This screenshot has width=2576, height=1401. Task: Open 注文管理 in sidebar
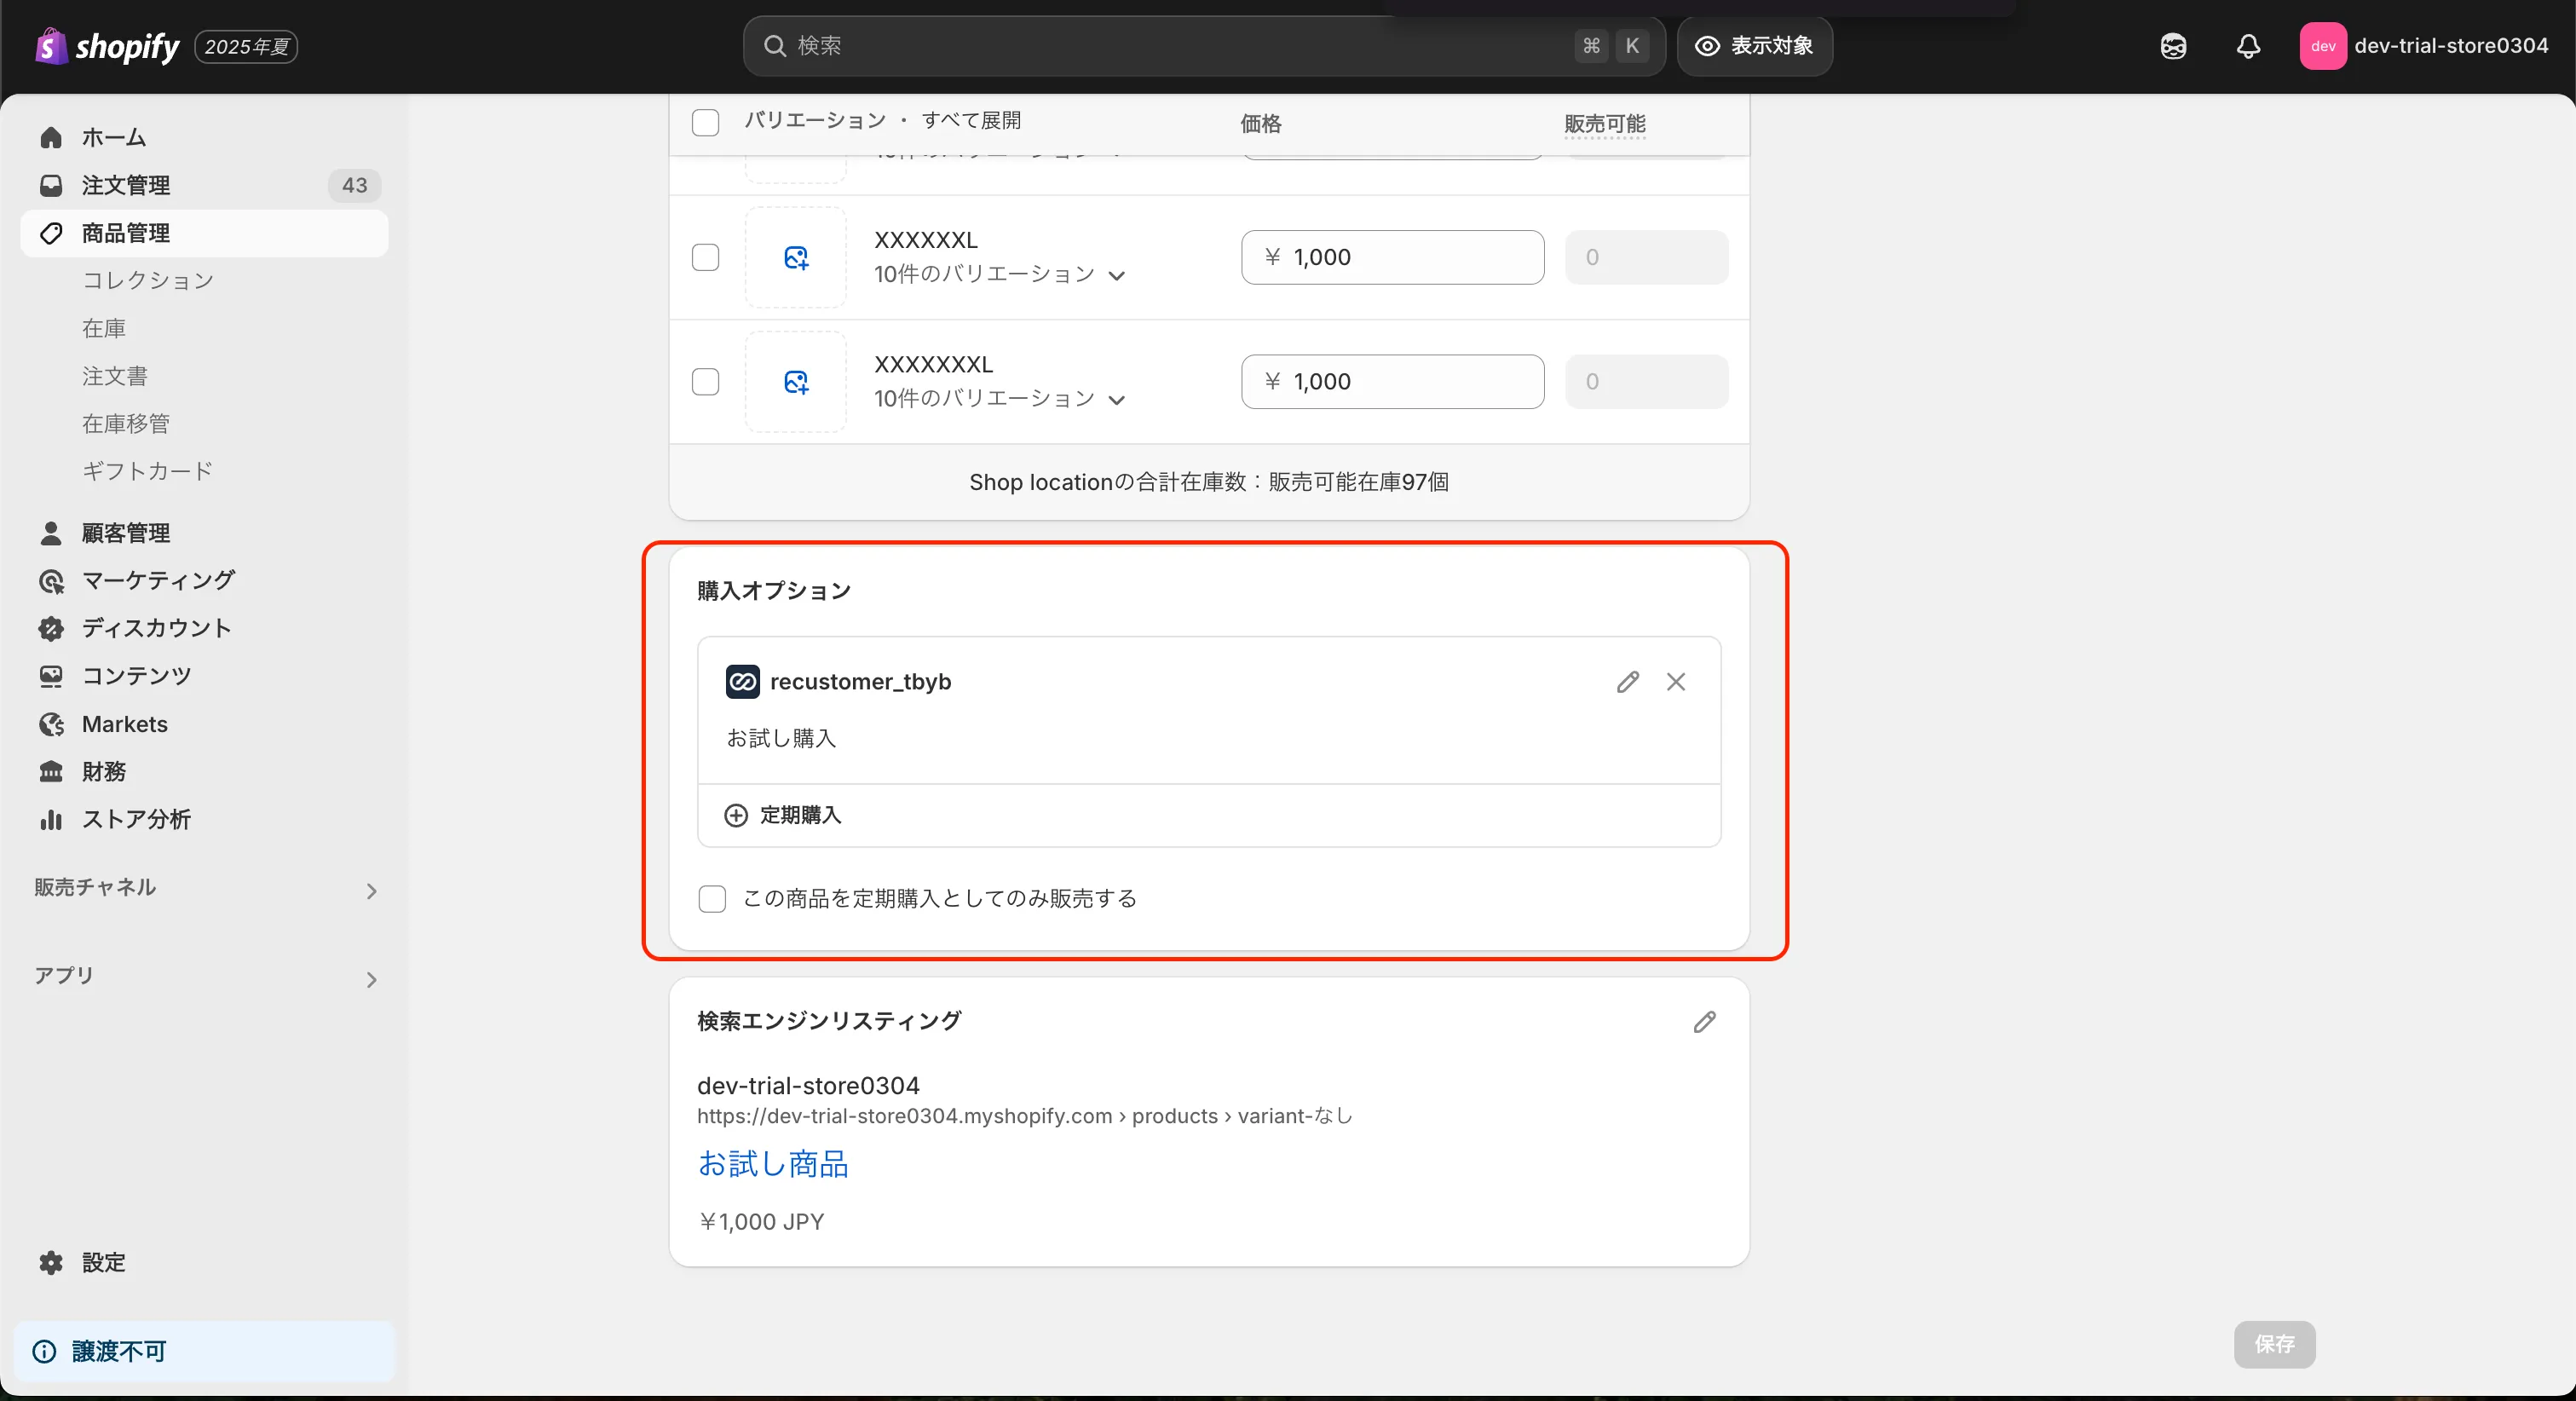click(204, 185)
